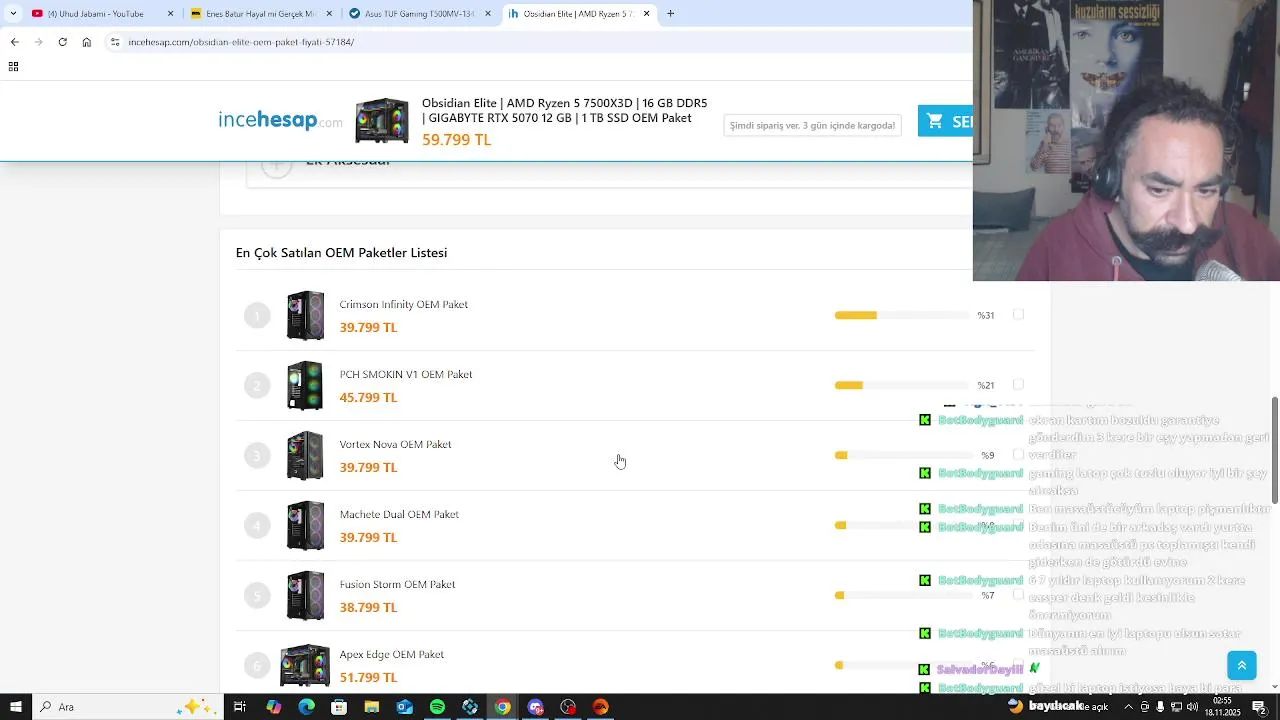This screenshot has width=1280, height=720.
Task: Jump to page top with blue arrow button
Action: coord(1241,665)
